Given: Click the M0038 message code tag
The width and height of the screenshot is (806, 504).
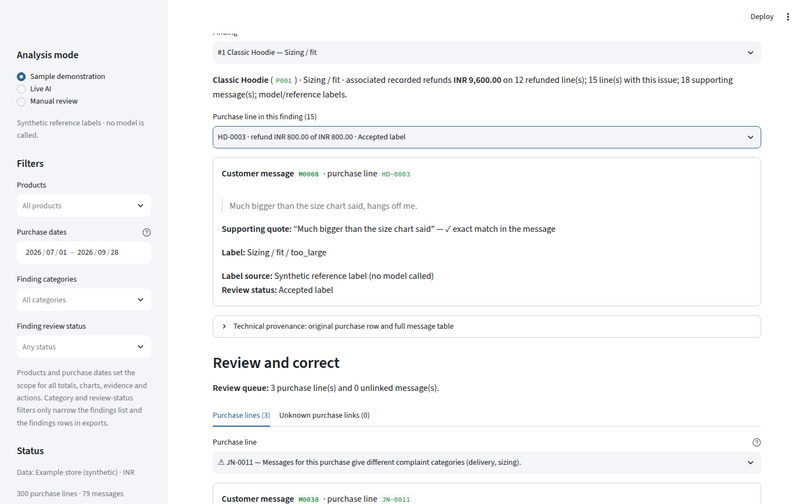Looking at the screenshot, I should click(x=308, y=499).
